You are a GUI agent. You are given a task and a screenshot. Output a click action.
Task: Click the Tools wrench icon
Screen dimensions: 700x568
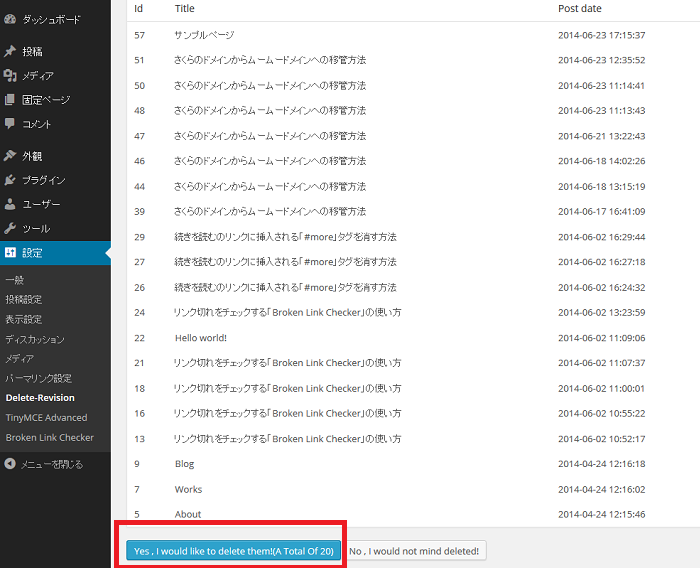click(10, 228)
